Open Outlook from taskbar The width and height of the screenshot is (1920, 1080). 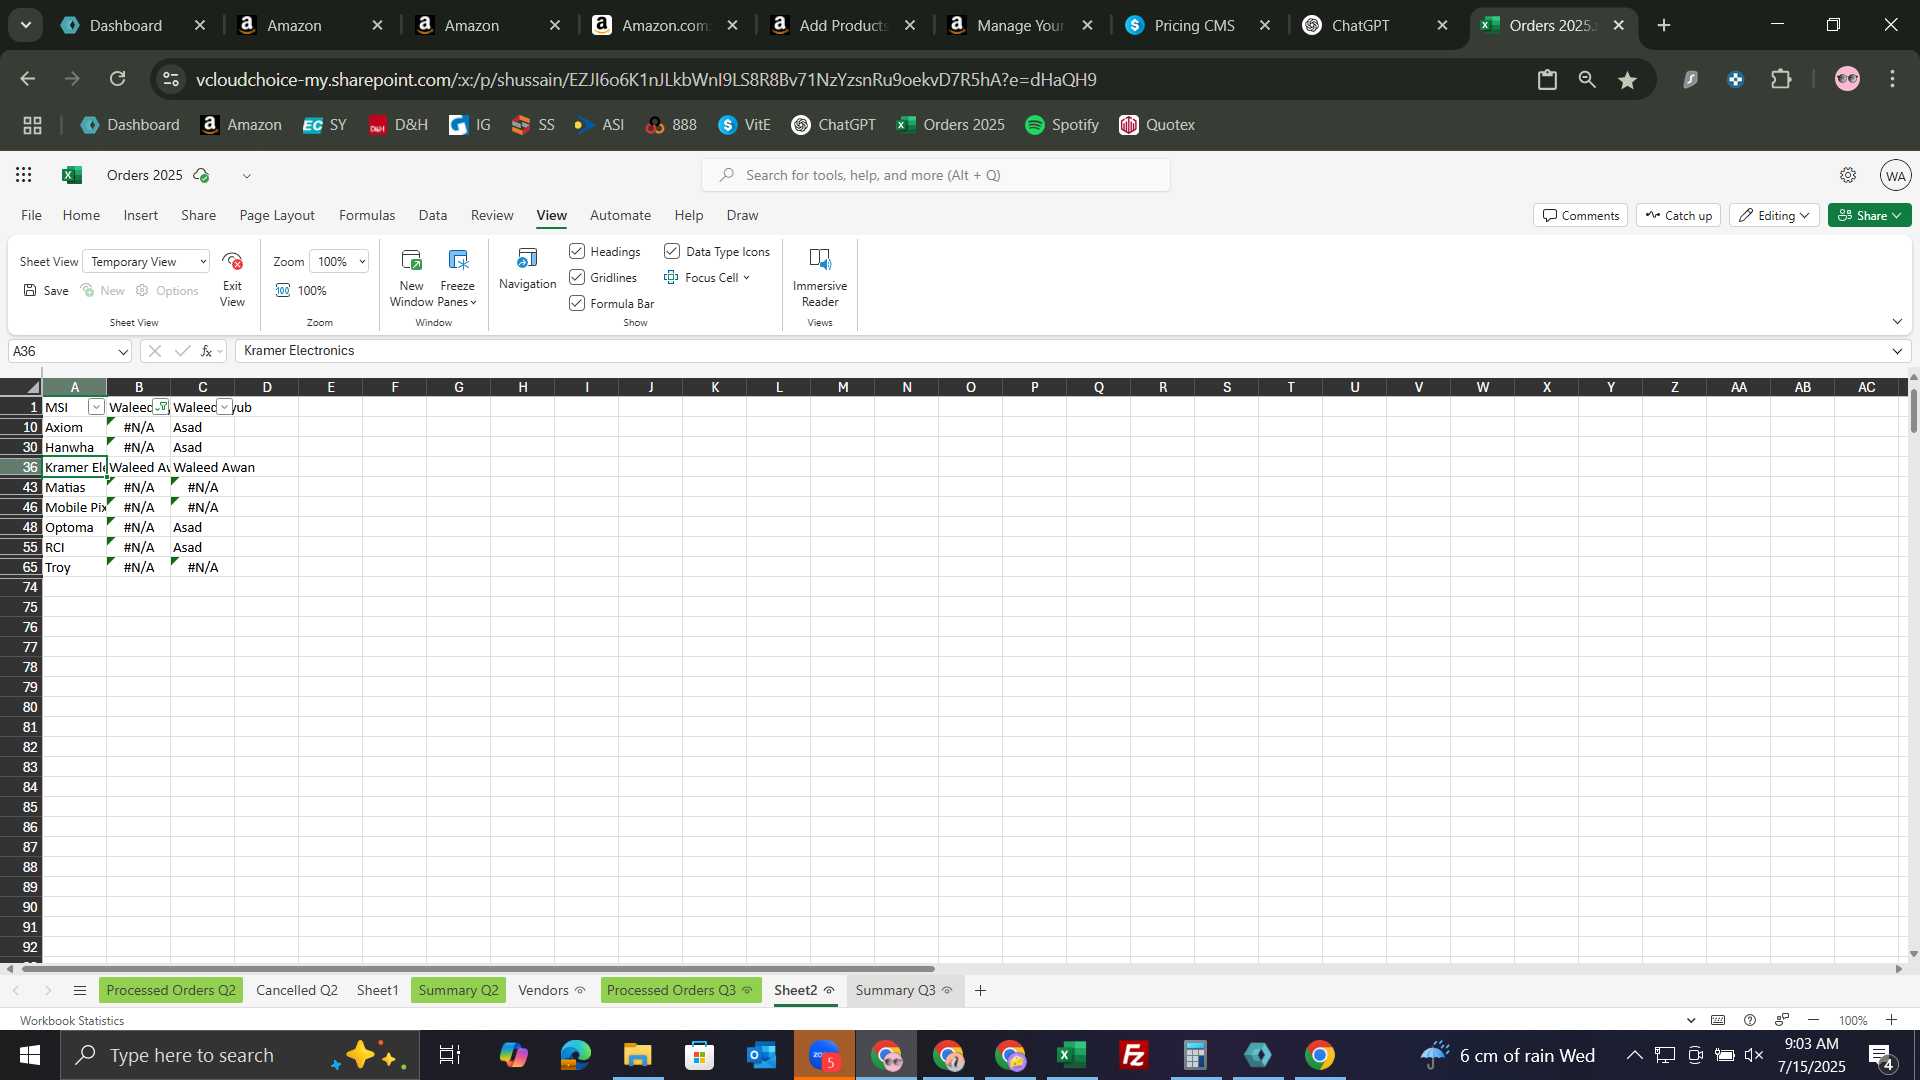click(x=761, y=1055)
